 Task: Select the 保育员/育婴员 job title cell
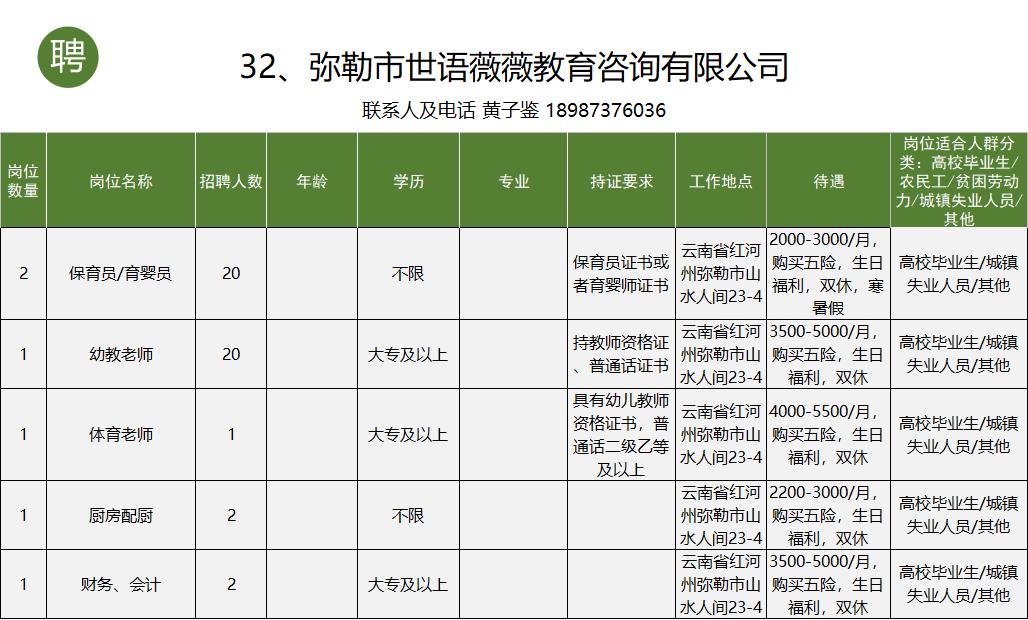(119, 273)
